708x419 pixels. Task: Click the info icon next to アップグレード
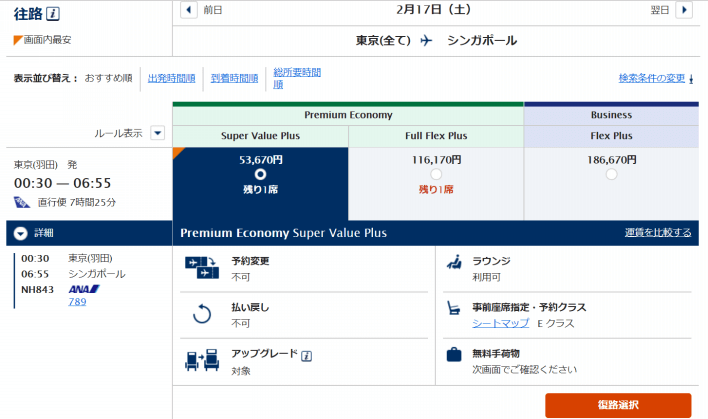307,355
